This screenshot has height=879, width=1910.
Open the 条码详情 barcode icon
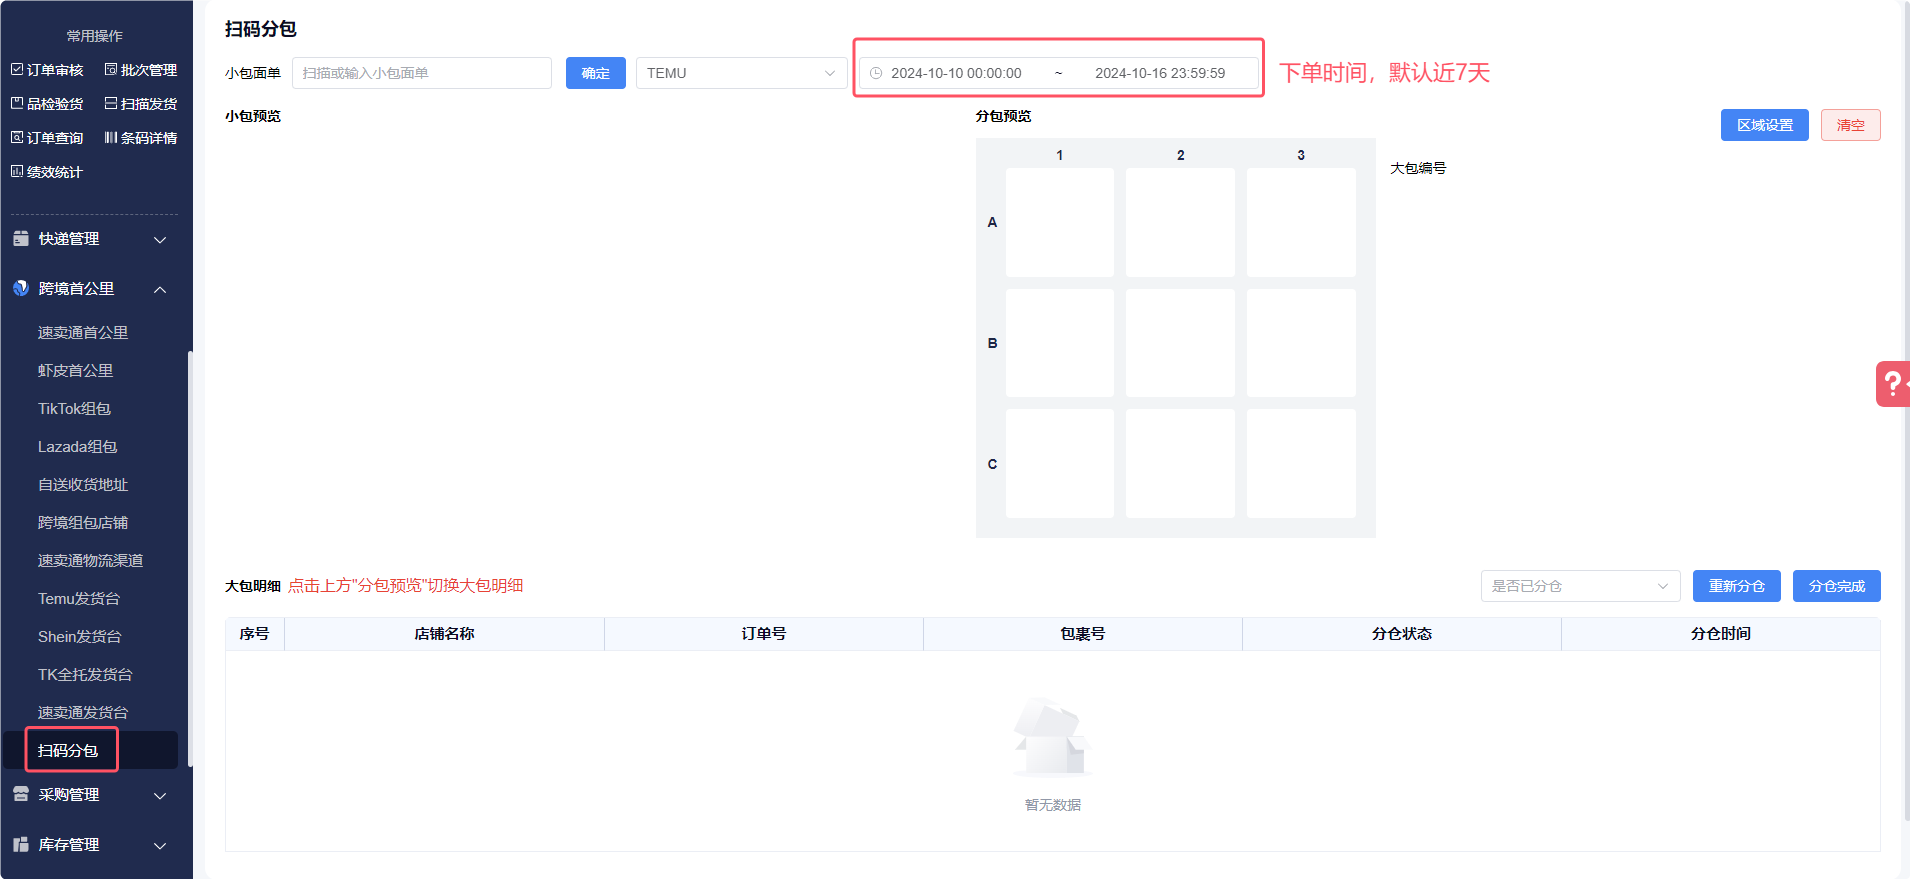111,138
